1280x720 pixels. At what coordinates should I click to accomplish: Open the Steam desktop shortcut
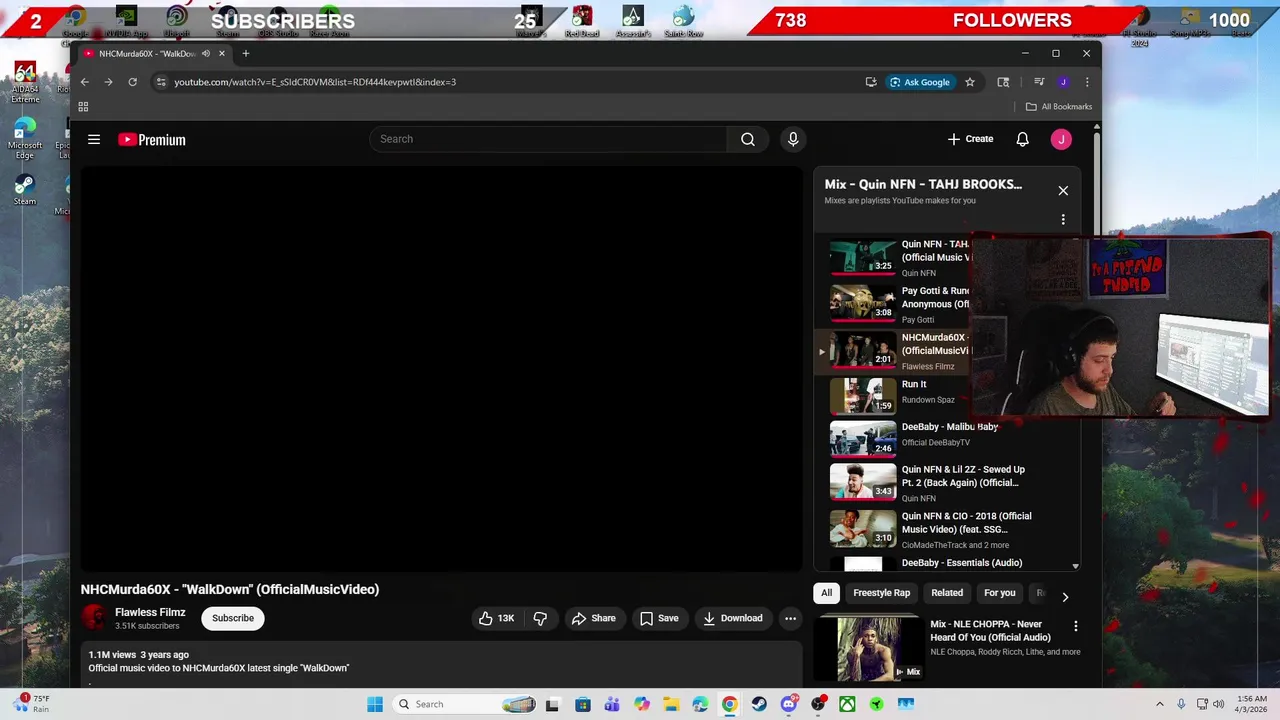[25, 189]
